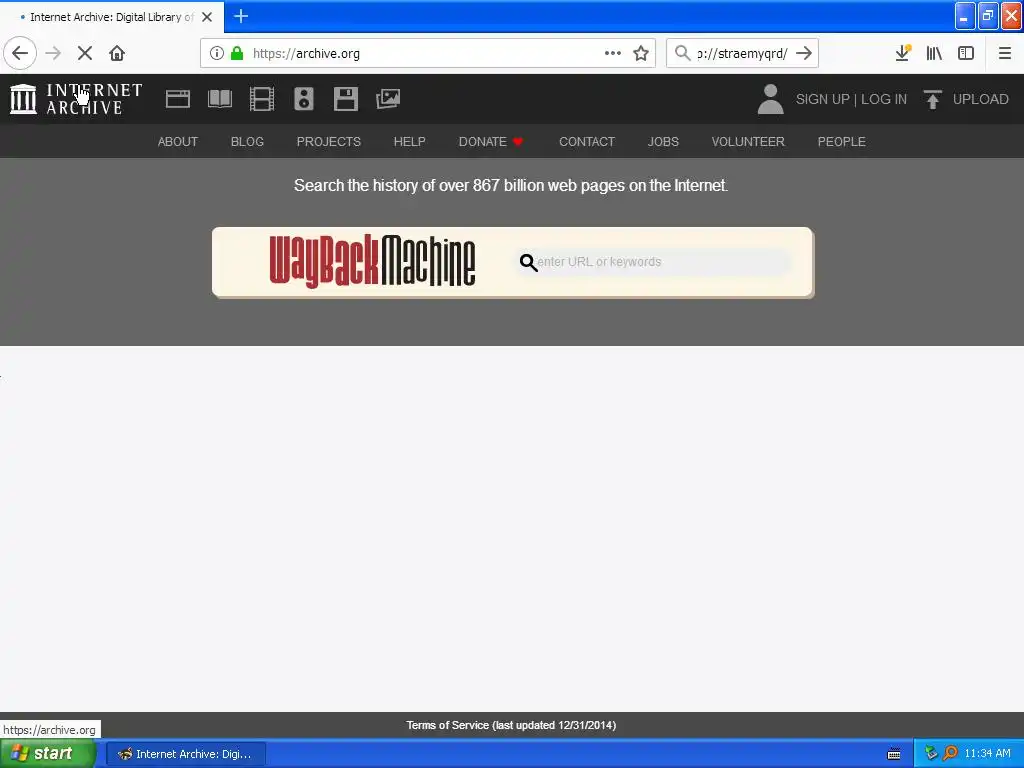Open a new browser tab
This screenshot has width=1024, height=768.
pyautogui.click(x=241, y=16)
